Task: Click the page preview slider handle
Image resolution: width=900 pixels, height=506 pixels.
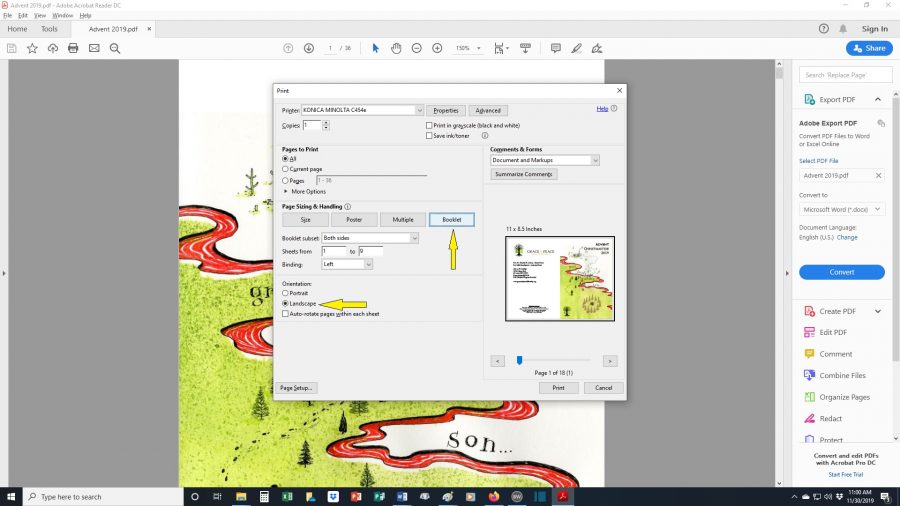Action: 520,360
